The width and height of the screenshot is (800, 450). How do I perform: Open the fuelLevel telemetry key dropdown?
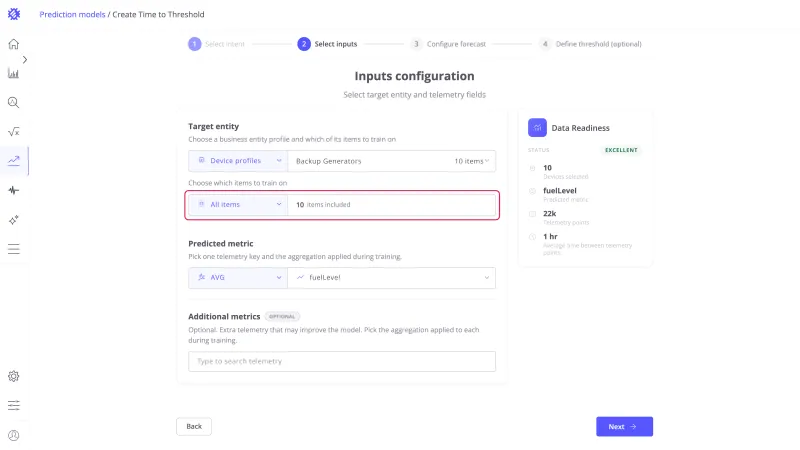pos(392,278)
